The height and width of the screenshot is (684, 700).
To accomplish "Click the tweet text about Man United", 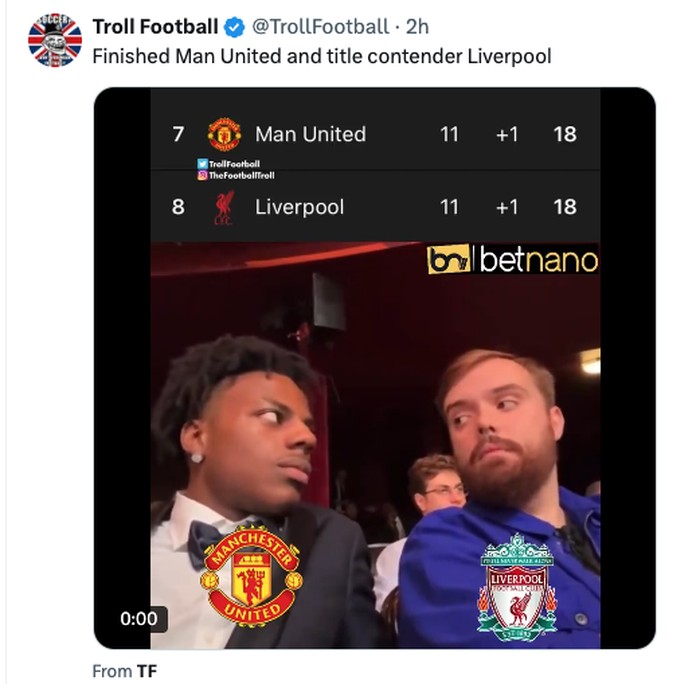I will point(321,56).
